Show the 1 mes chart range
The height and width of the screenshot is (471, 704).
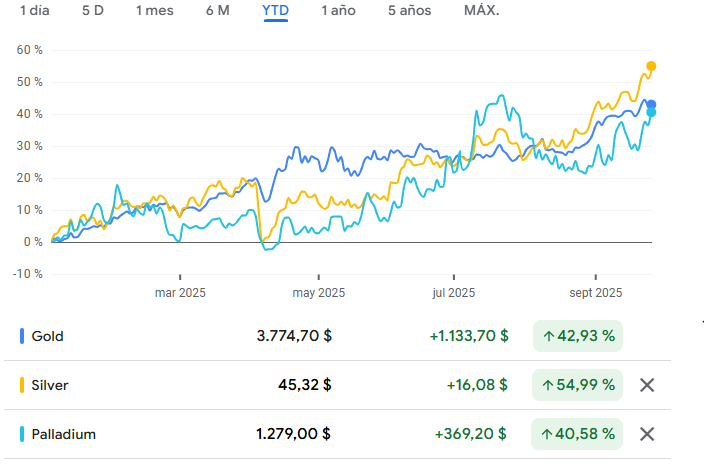click(x=154, y=11)
